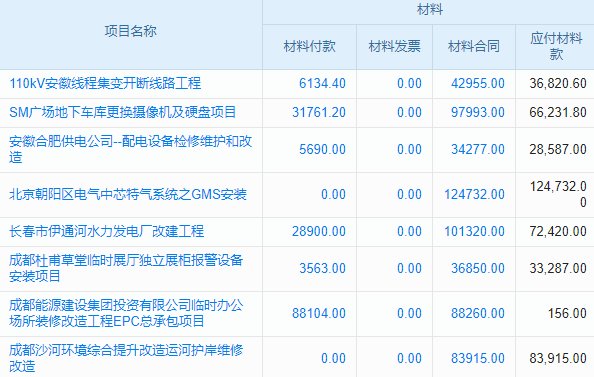Open 0.00 invoice for 长春市伊通河 row
The width and height of the screenshot is (594, 377).
409,231
